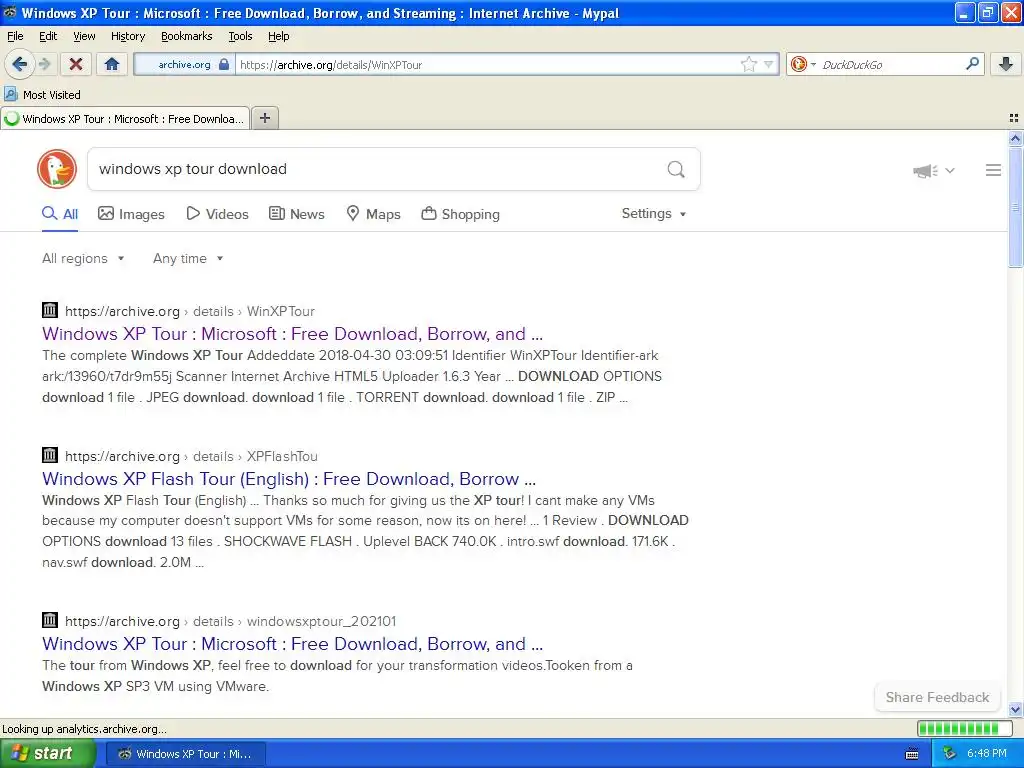
Task: Click the archive.org › details › XPFlashTou URL
Action: tap(191, 456)
